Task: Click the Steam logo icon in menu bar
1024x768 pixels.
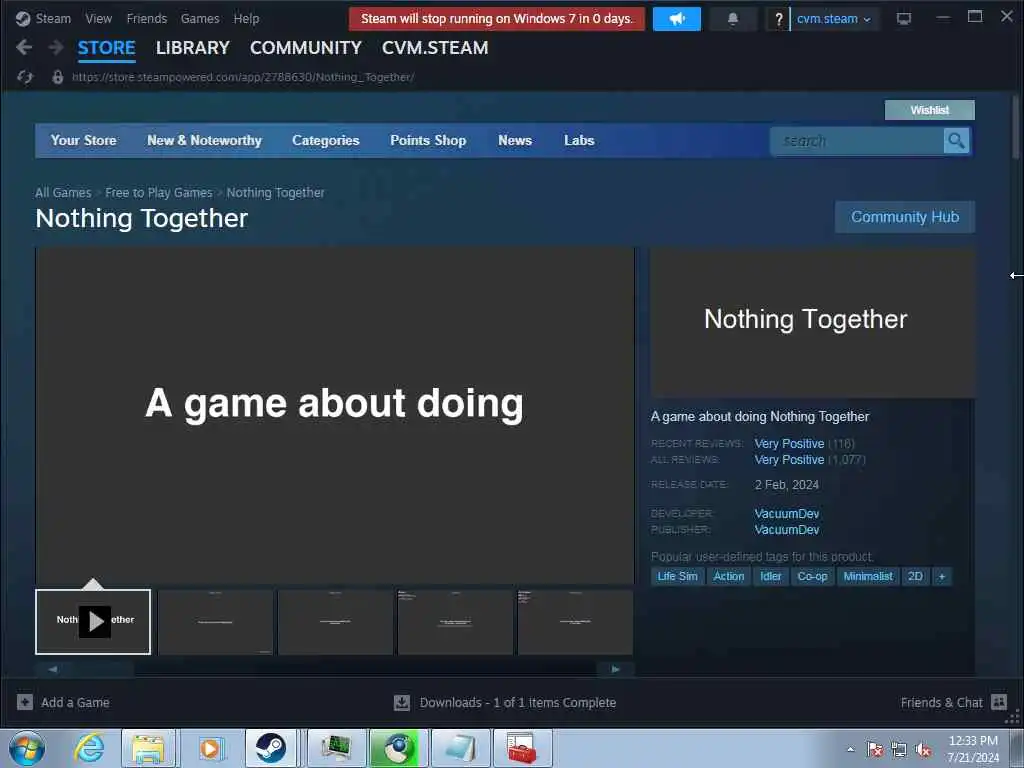Action: tap(23, 18)
